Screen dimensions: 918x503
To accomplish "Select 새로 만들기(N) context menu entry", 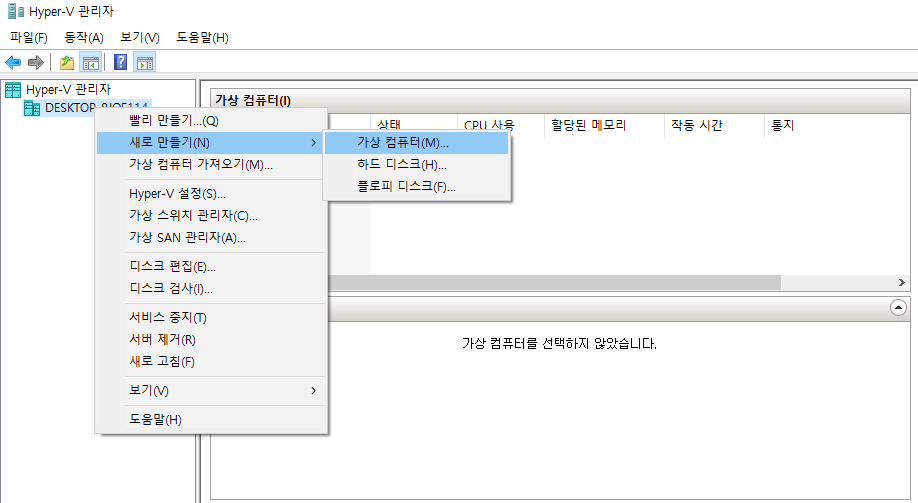I will coord(210,143).
